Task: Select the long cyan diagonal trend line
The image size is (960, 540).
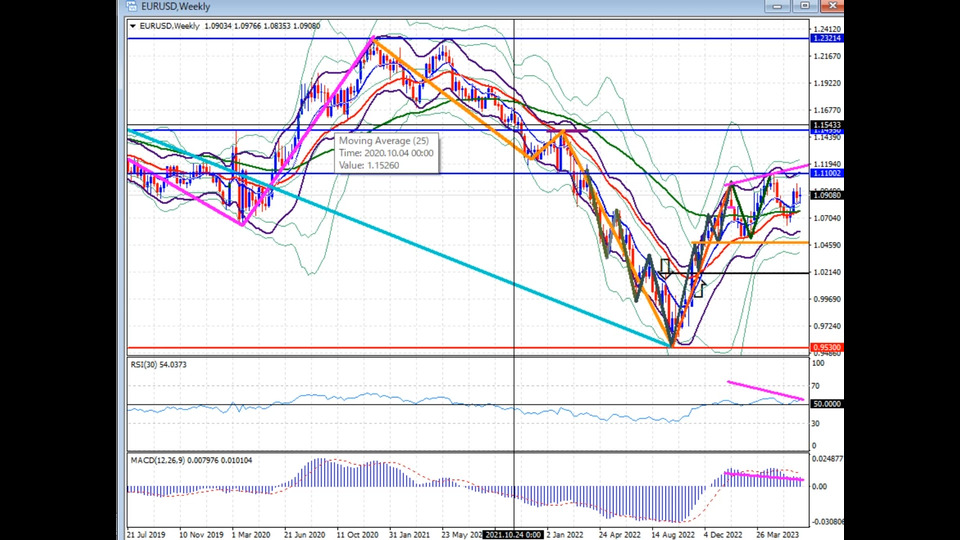Action: 398,237
